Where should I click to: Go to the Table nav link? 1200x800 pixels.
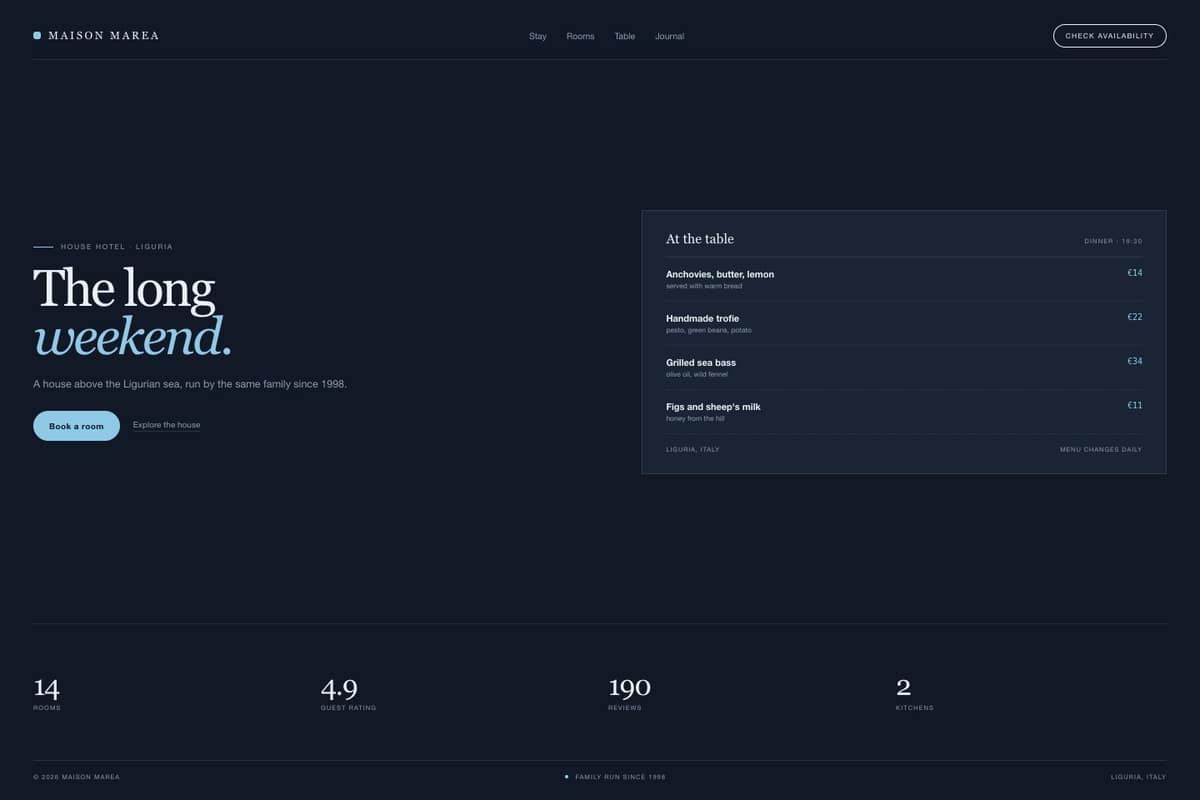click(625, 36)
